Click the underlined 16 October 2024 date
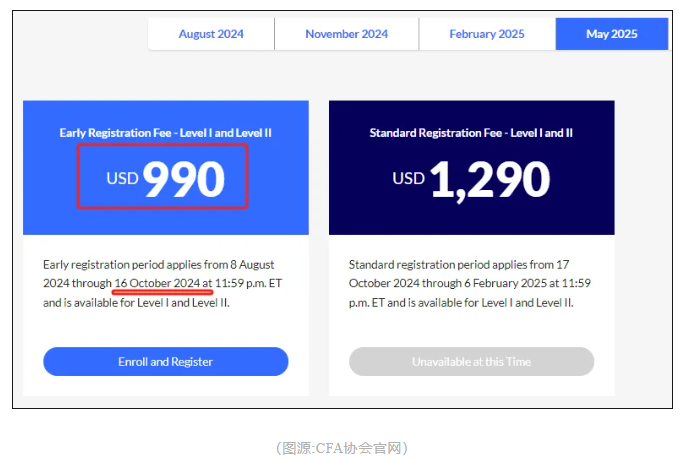 [157, 283]
